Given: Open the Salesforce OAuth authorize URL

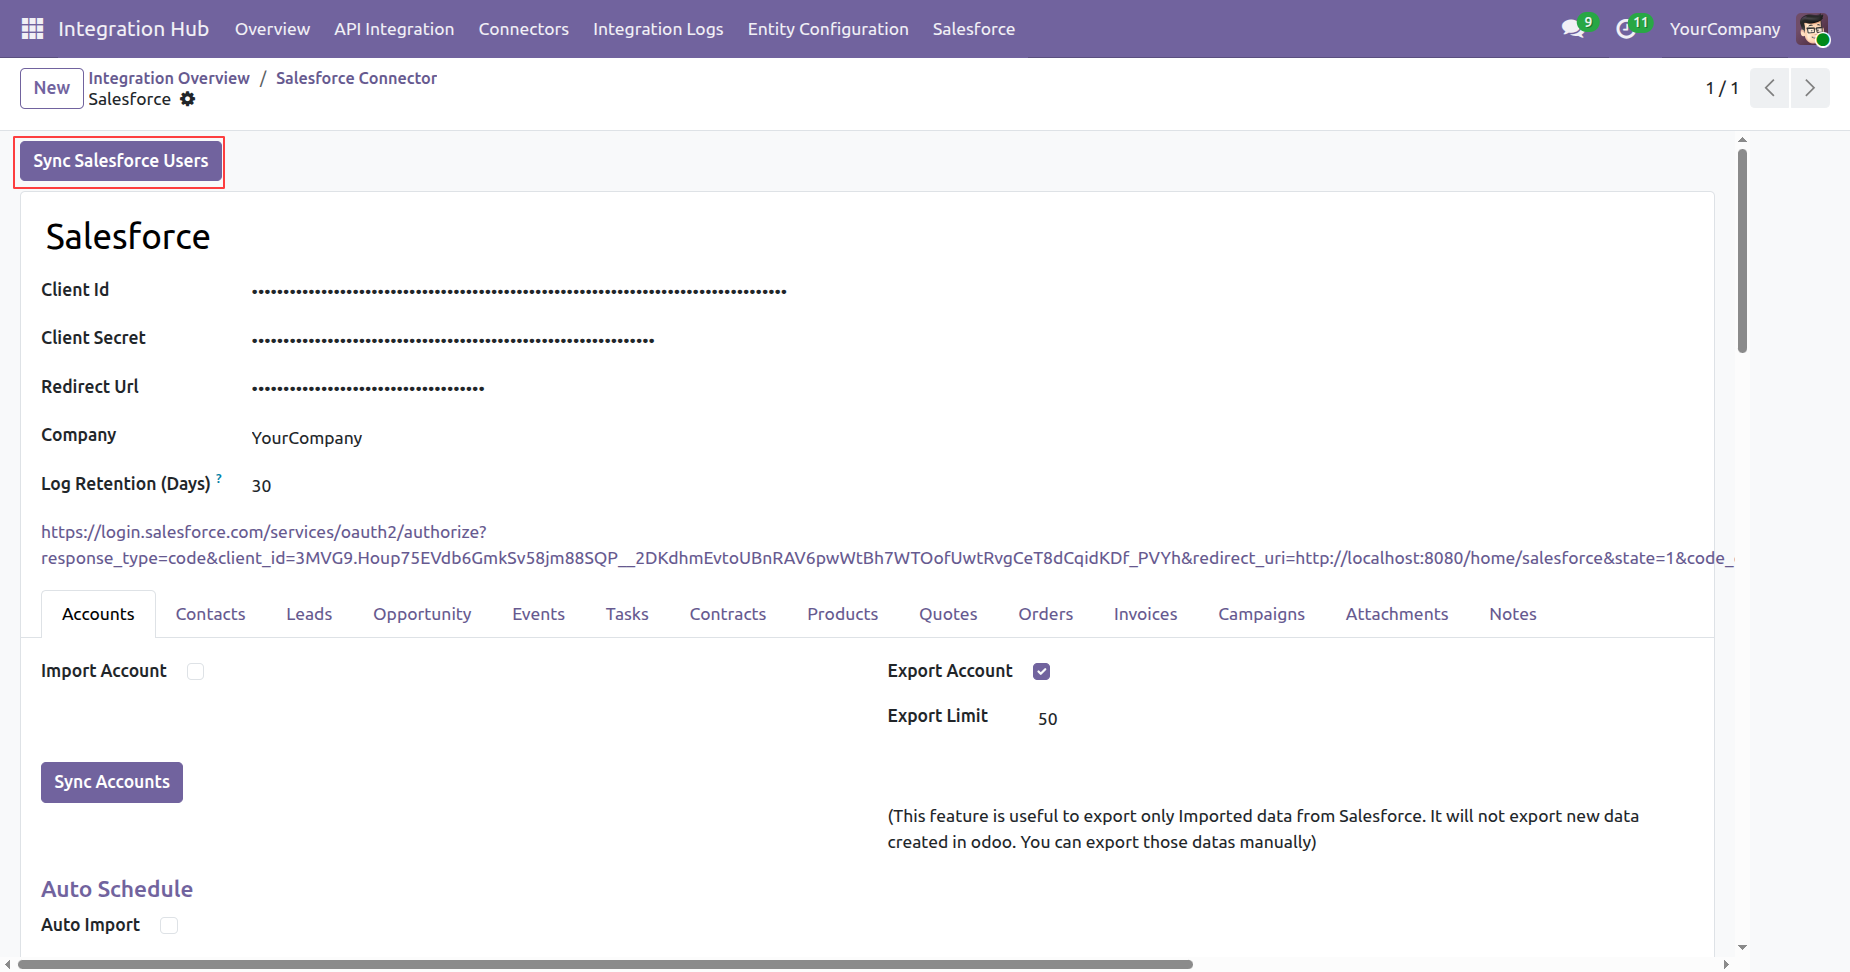Looking at the screenshot, I should coord(887,545).
